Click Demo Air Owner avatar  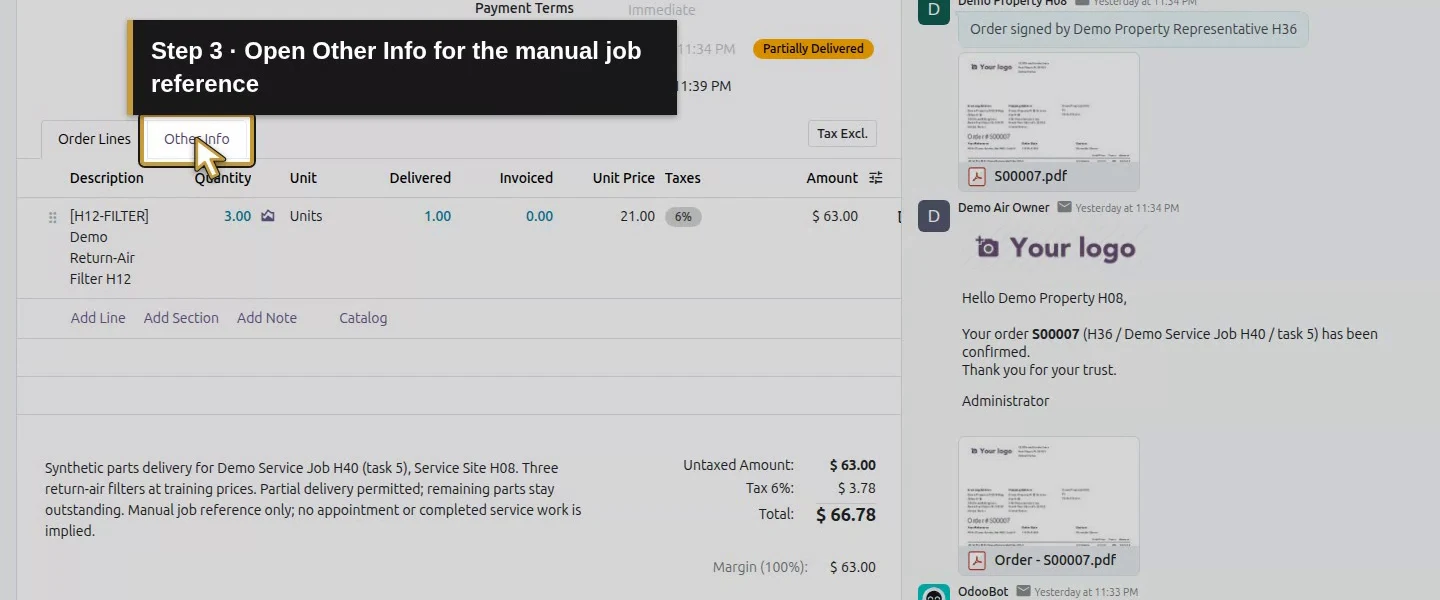point(934,216)
